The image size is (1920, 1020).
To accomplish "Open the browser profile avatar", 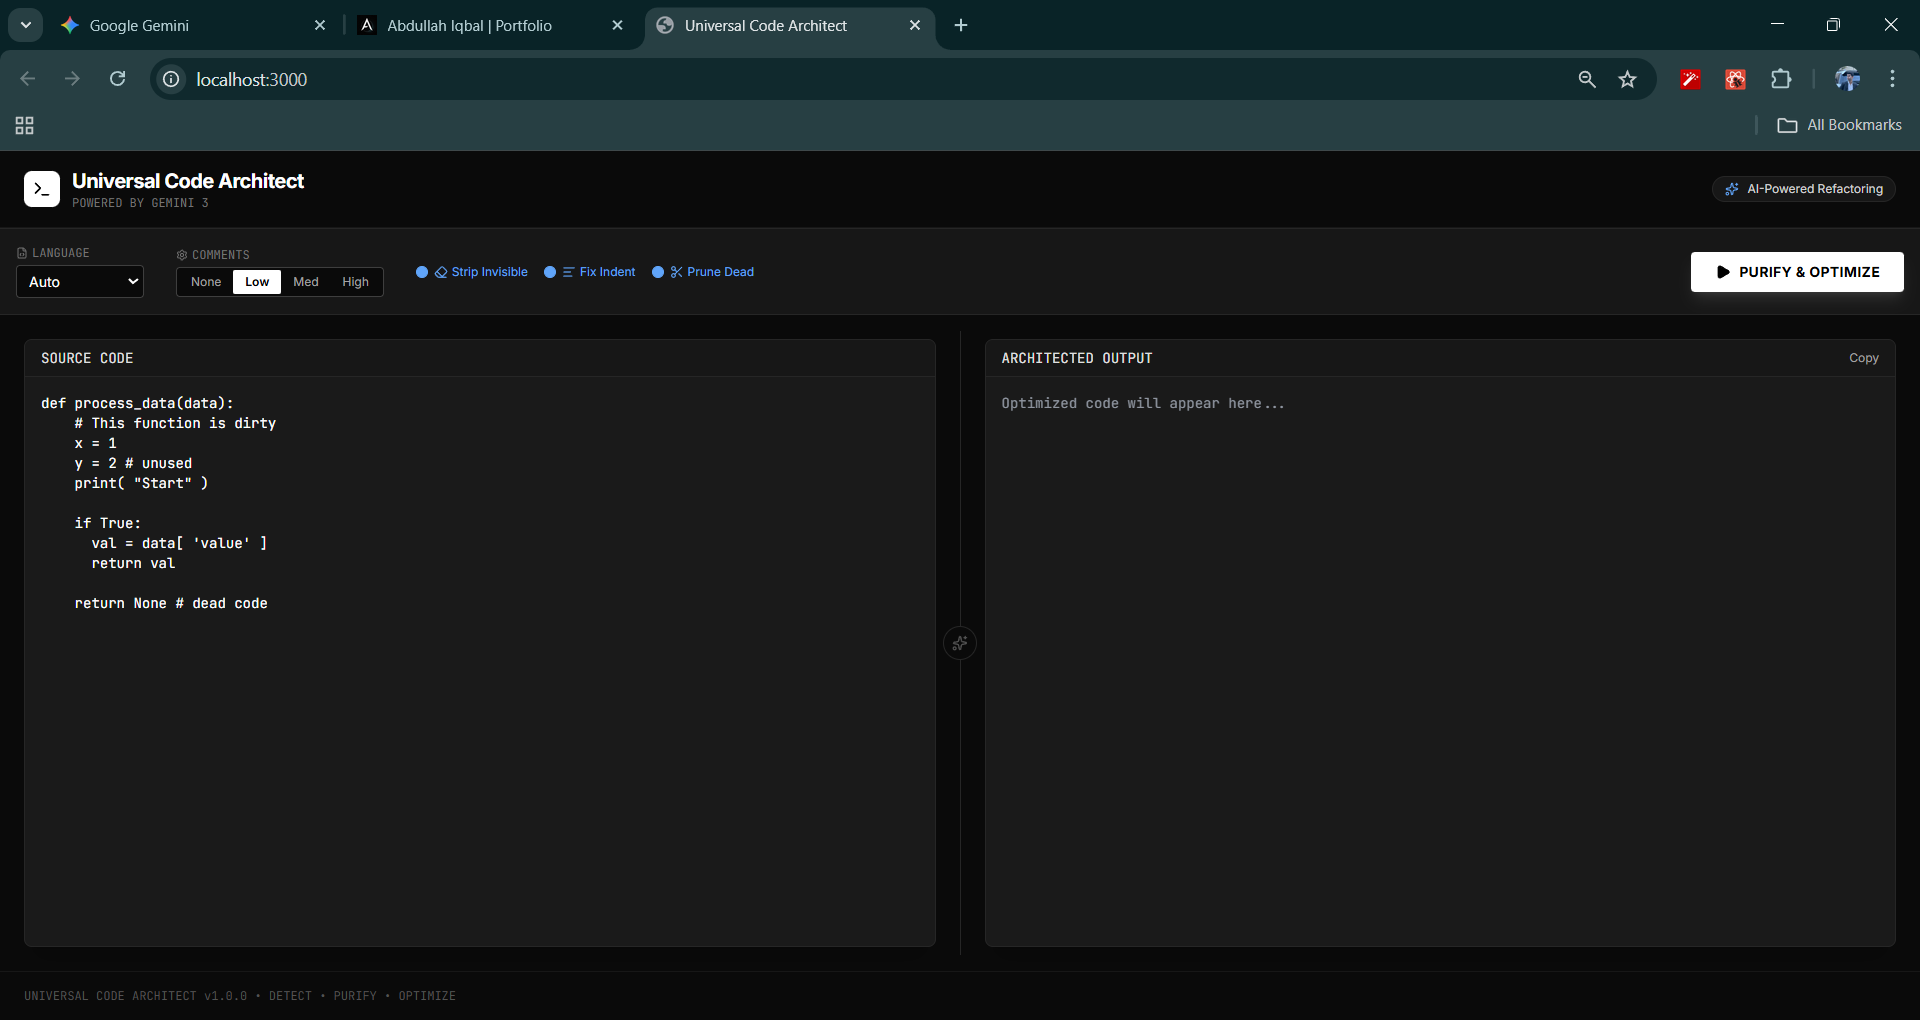I will click(x=1846, y=79).
